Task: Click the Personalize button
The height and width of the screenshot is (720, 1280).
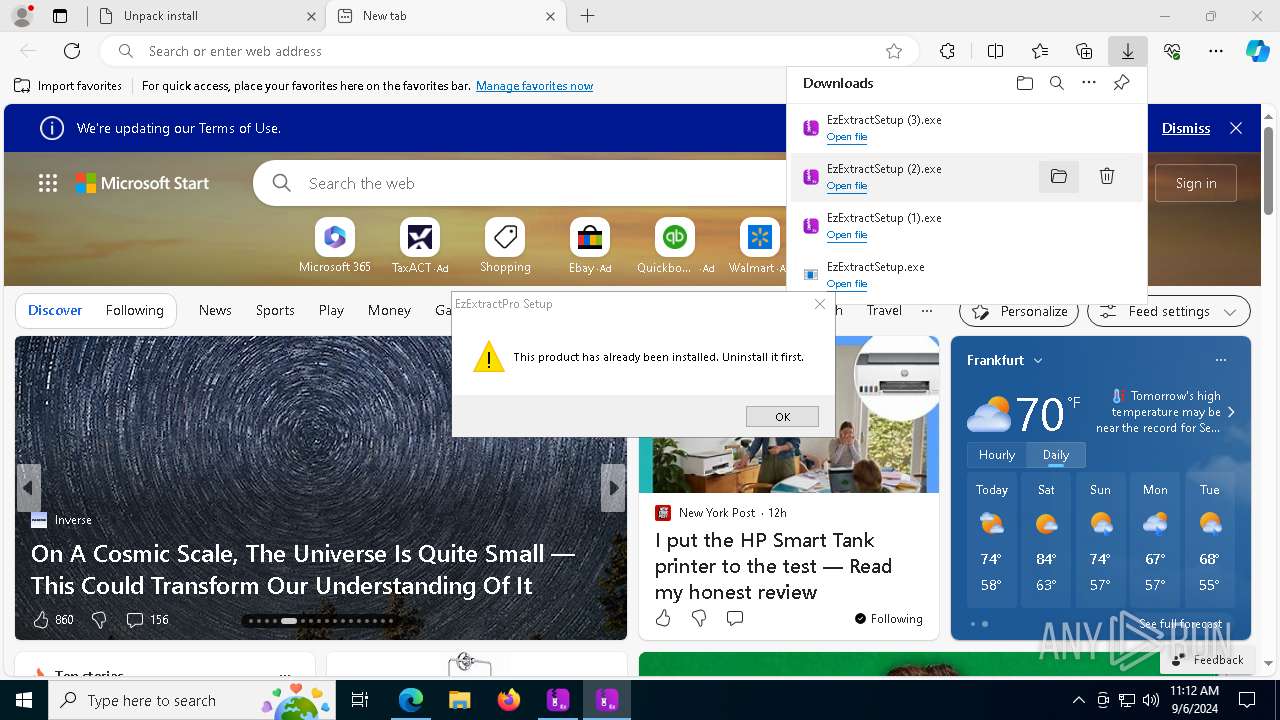Action: pyautogui.click(x=1020, y=311)
